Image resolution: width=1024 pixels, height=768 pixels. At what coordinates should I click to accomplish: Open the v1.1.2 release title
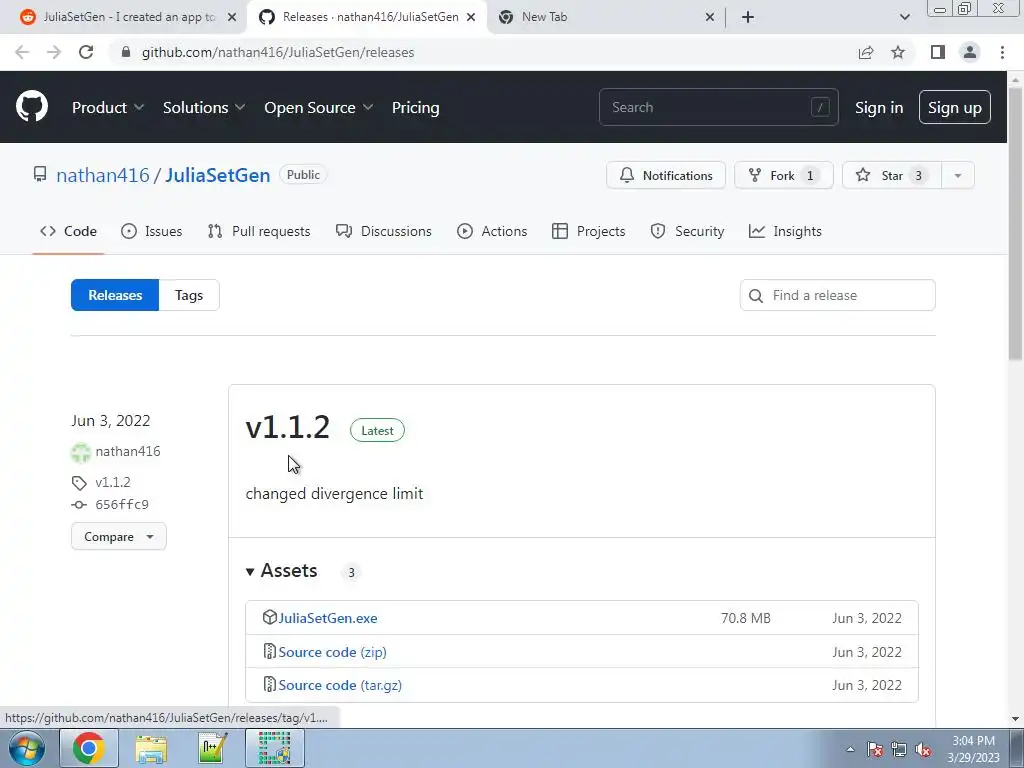pos(288,428)
